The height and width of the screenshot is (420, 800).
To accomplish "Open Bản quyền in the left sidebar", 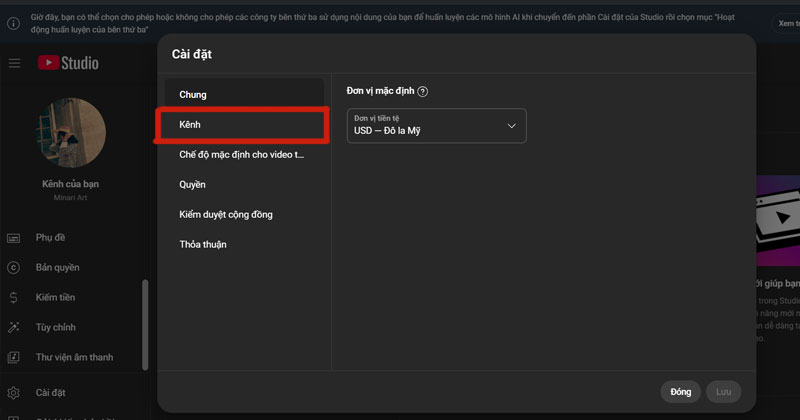I will [57, 268].
